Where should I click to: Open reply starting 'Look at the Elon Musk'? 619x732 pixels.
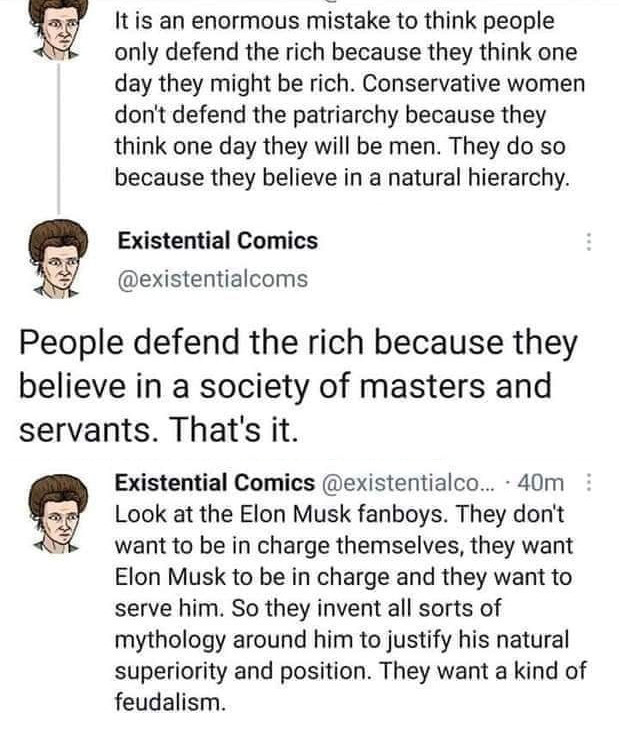click(x=350, y=608)
